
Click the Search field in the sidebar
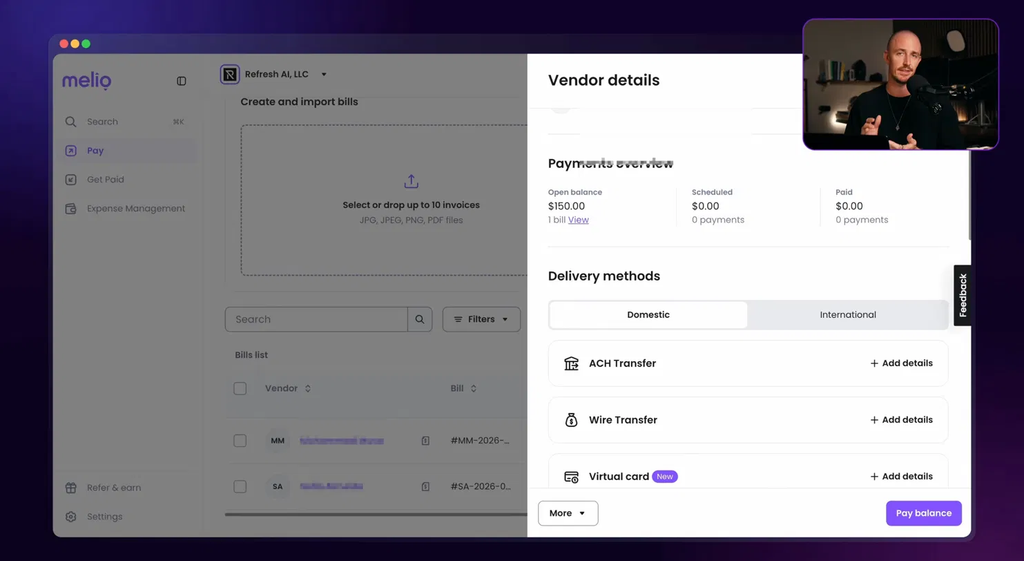125,121
